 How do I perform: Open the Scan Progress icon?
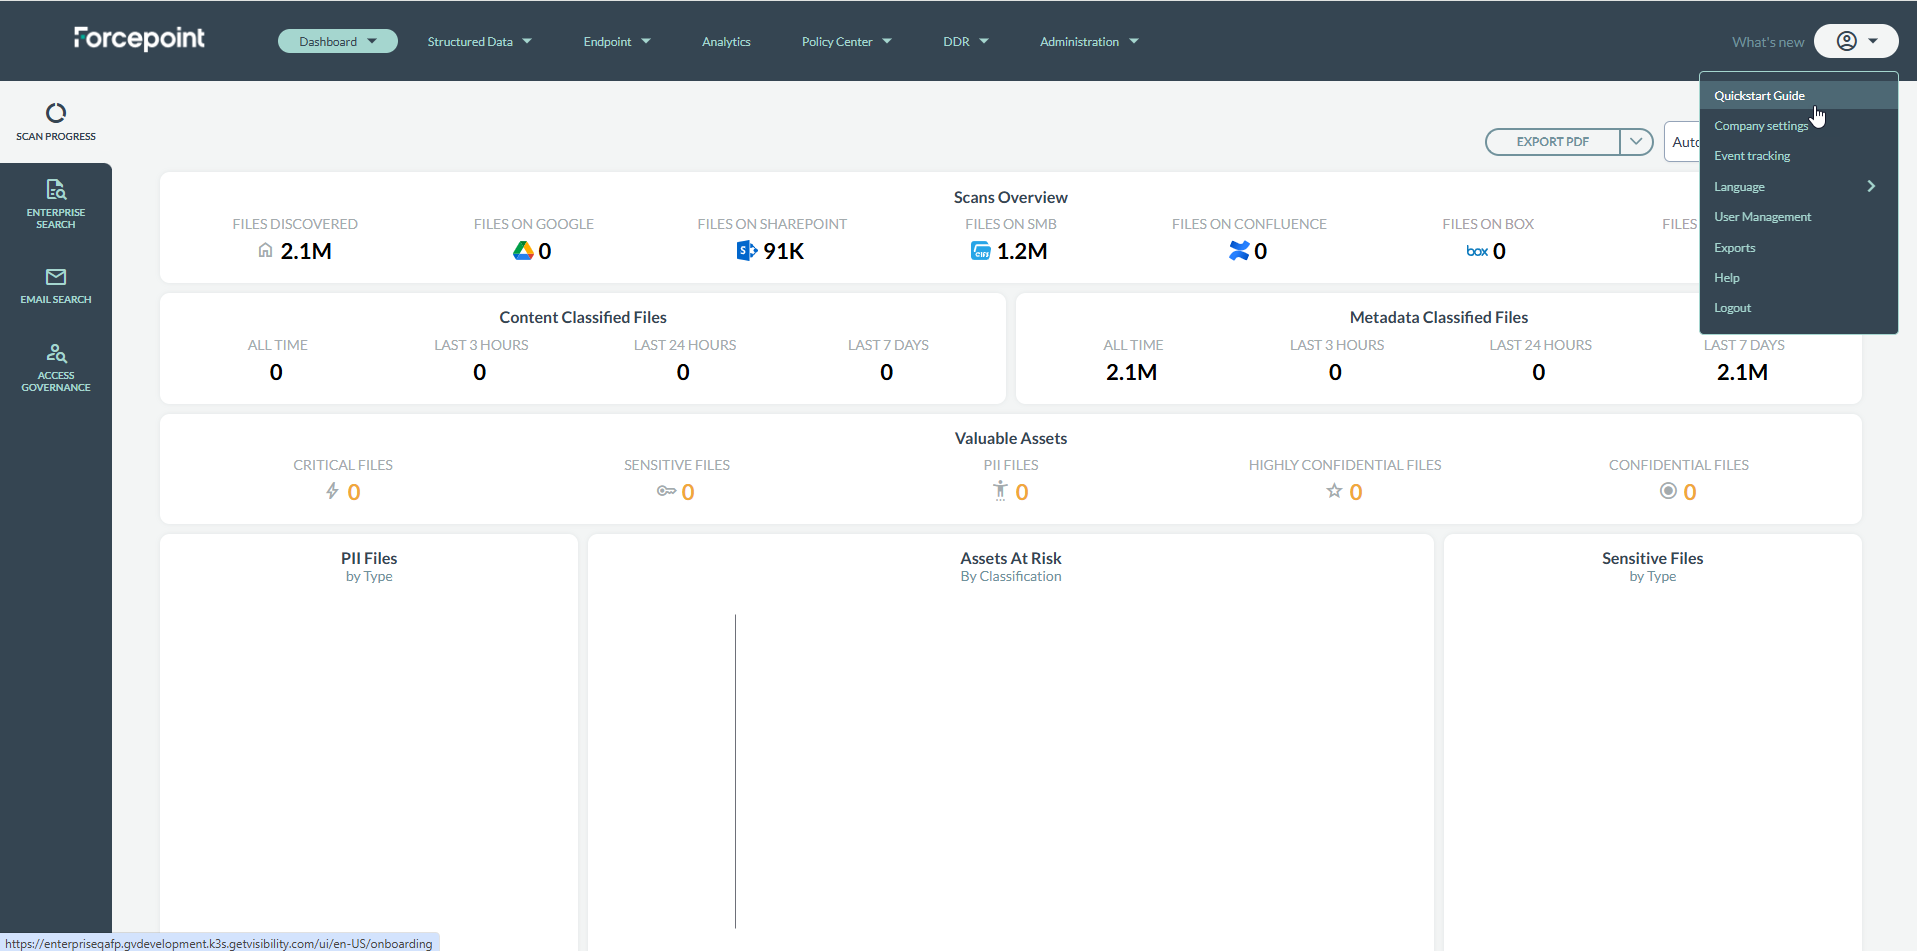pyautogui.click(x=56, y=113)
